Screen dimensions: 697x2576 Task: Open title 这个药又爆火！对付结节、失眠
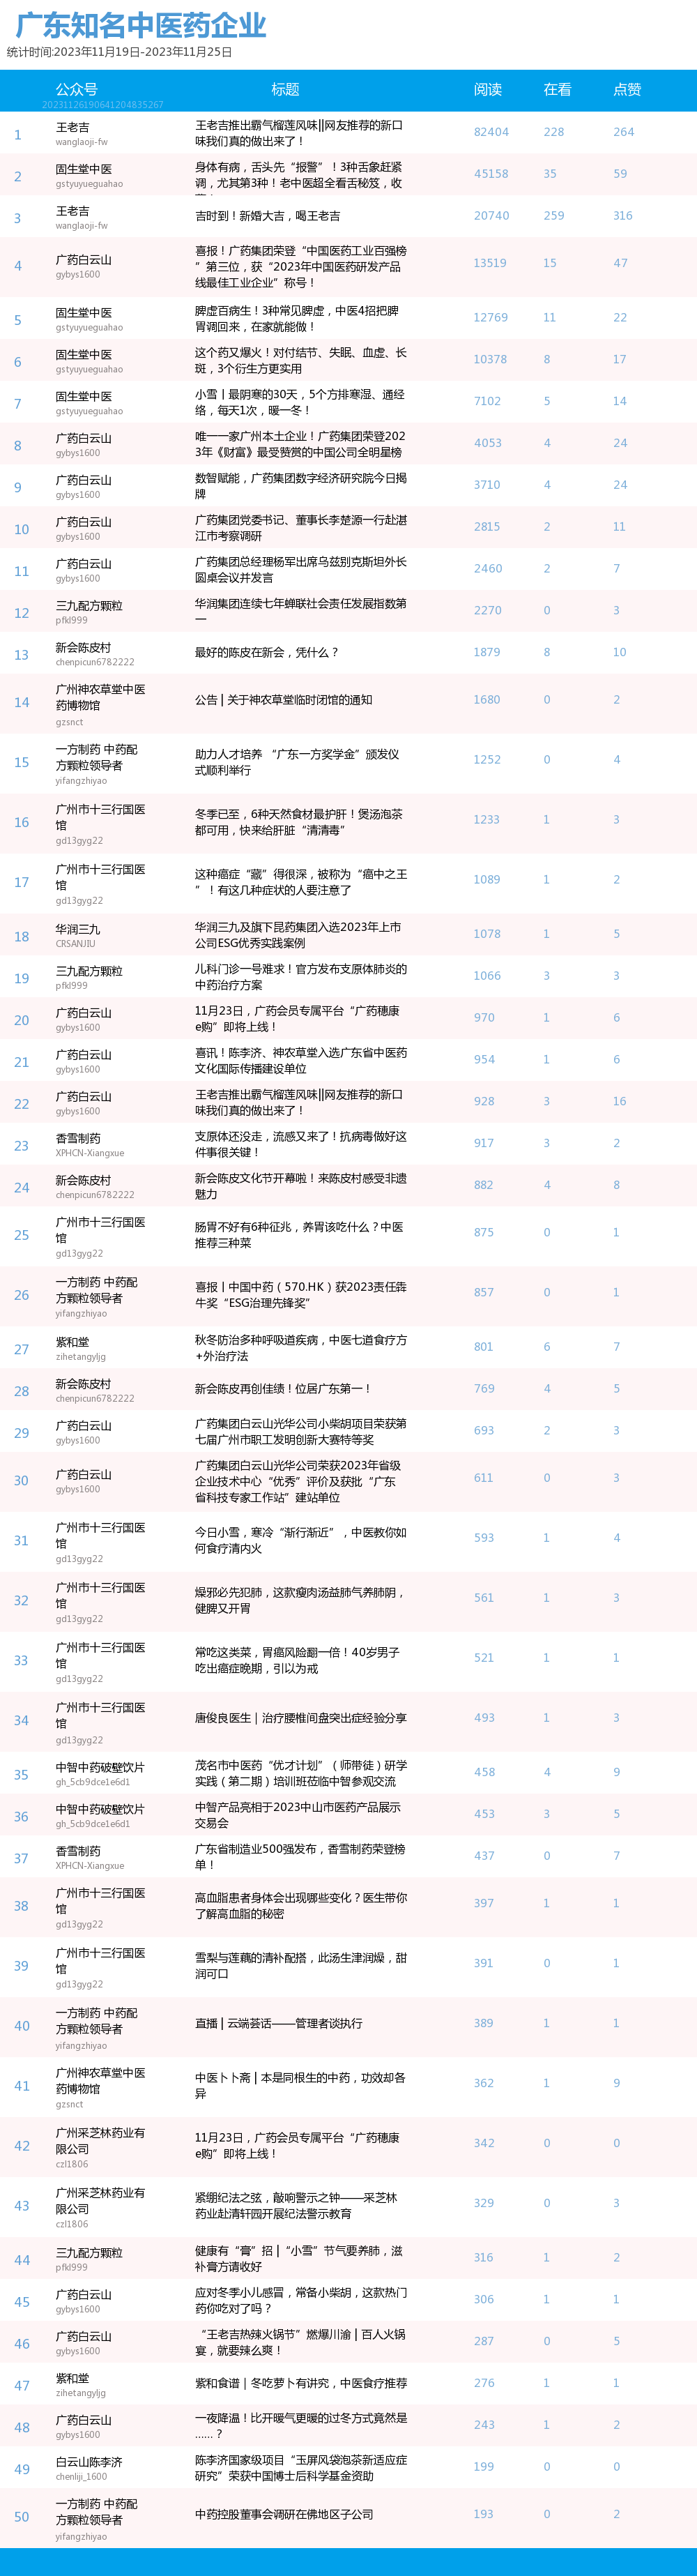(x=301, y=361)
